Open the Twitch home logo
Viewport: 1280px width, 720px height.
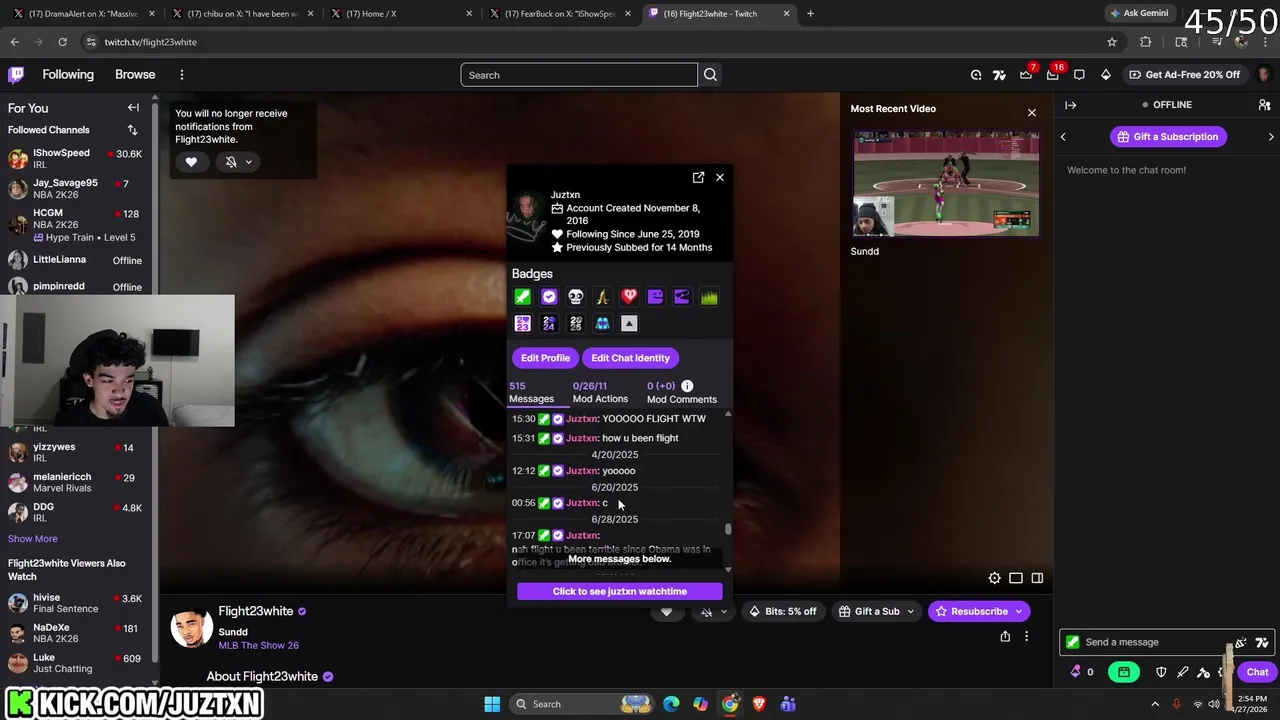click(x=16, y=75)
